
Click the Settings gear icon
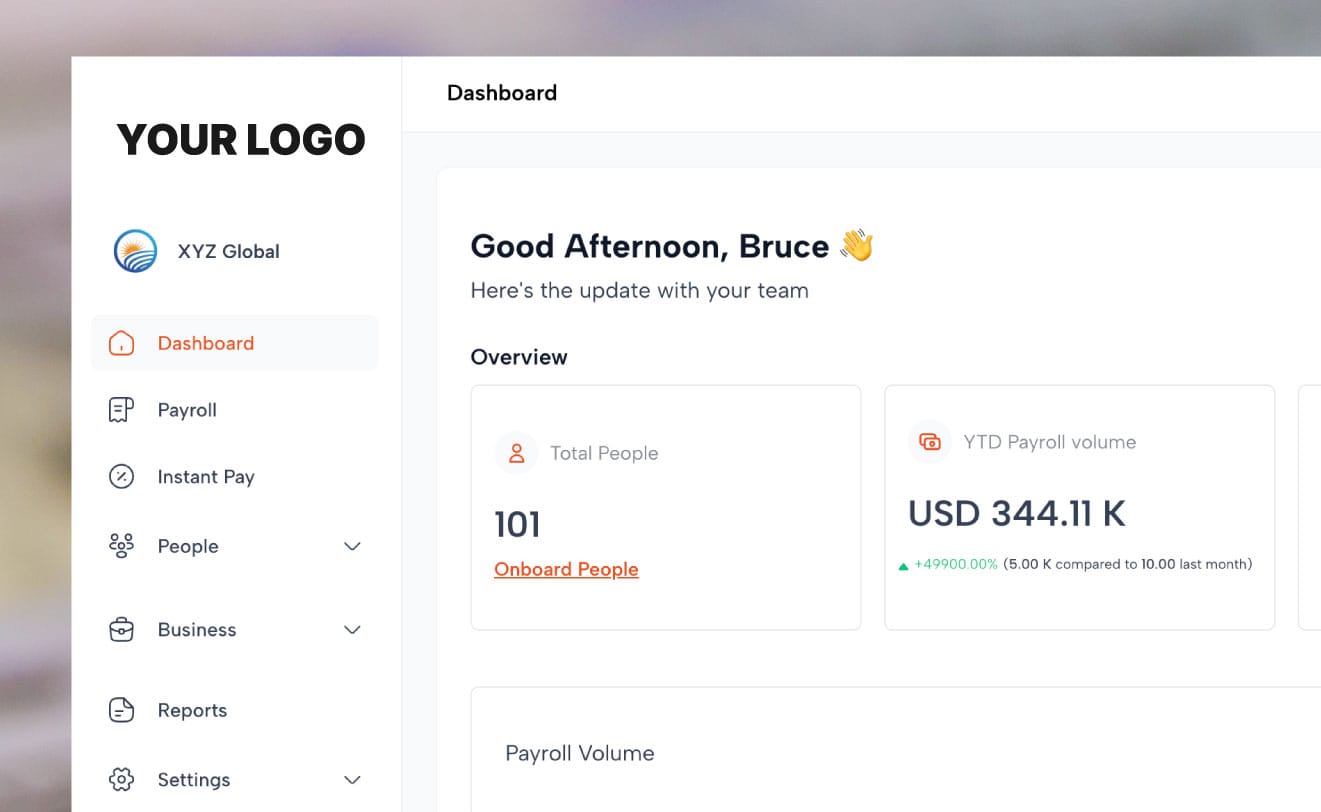pyautogui.click(x=120, y=779)
